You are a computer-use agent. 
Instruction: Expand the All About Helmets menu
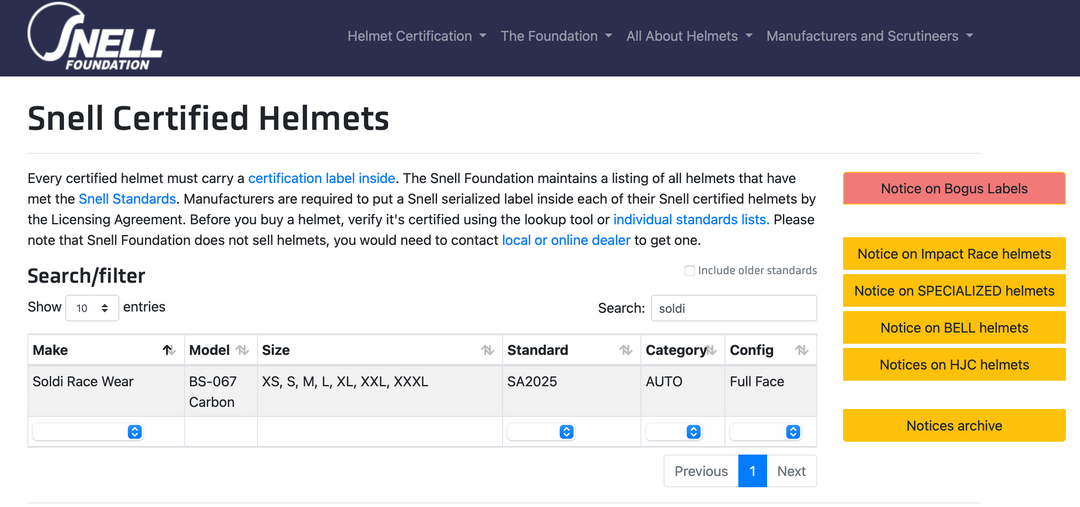click(x=690, y=36)
